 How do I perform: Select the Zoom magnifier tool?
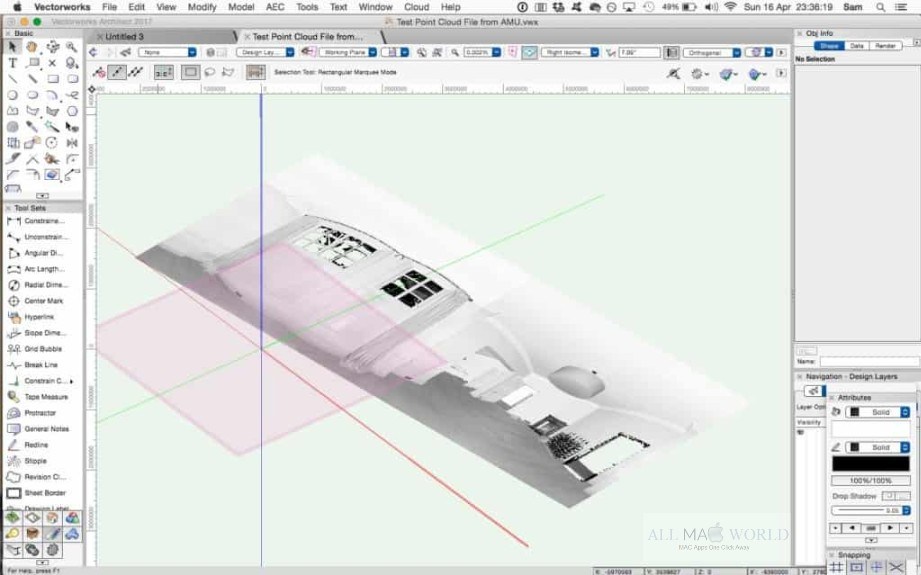tap(72, 46)
